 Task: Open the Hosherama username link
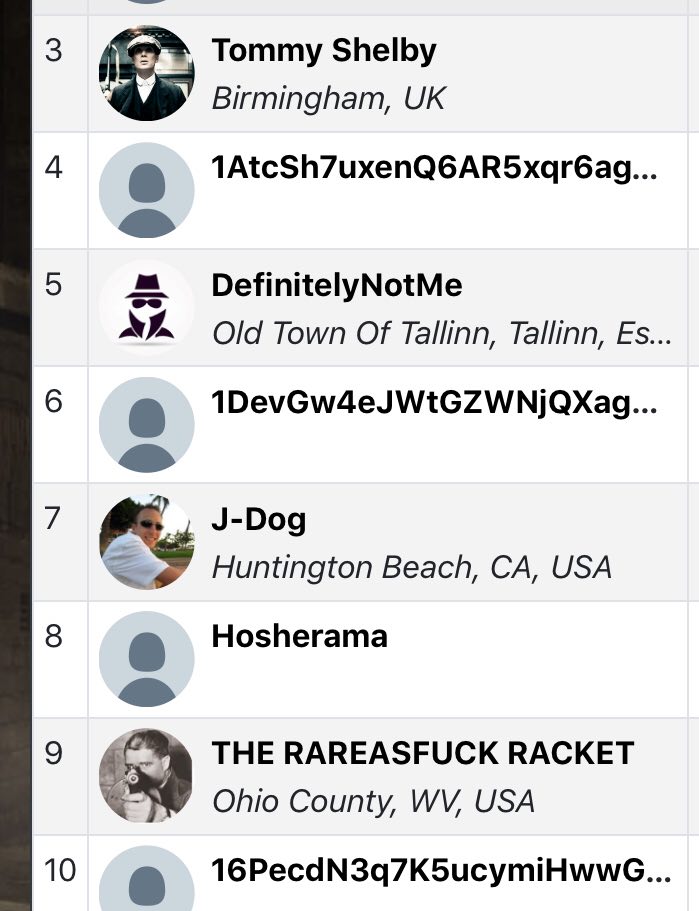pos(299,636)
